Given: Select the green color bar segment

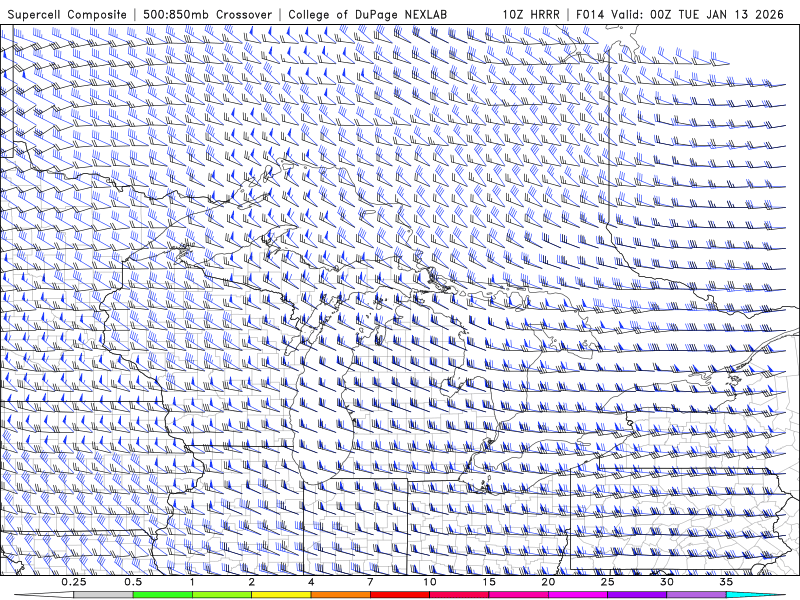Looking at the screenshot, I should (163, 595).
